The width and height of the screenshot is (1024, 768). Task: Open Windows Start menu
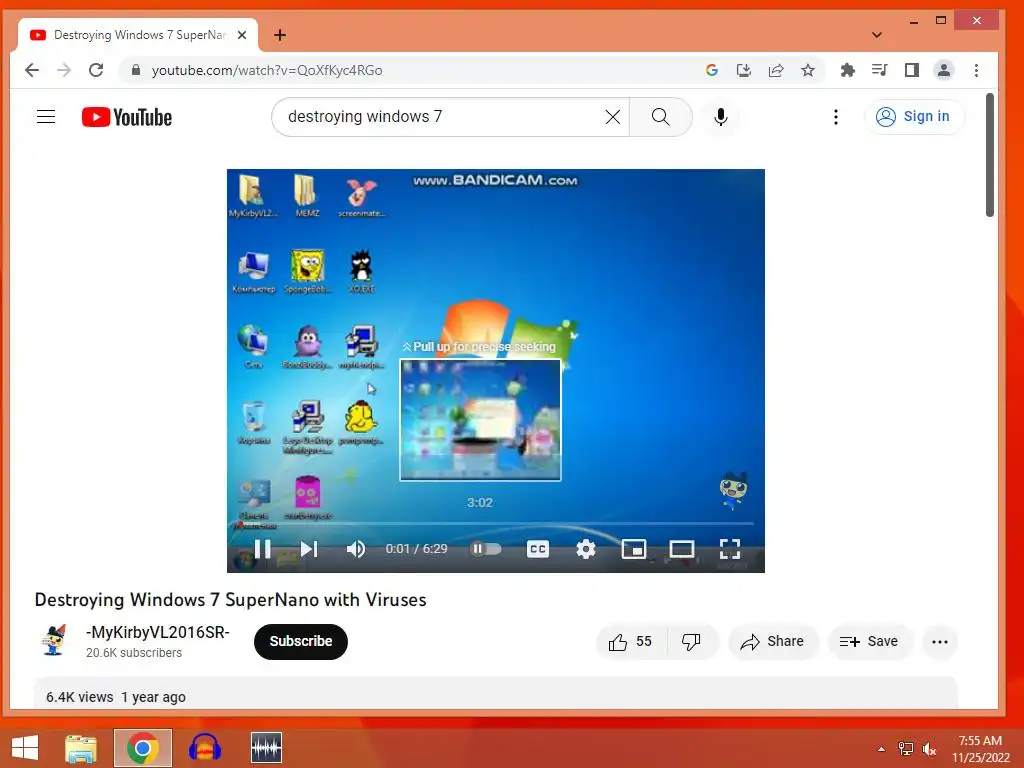click(x=25, y=748)
